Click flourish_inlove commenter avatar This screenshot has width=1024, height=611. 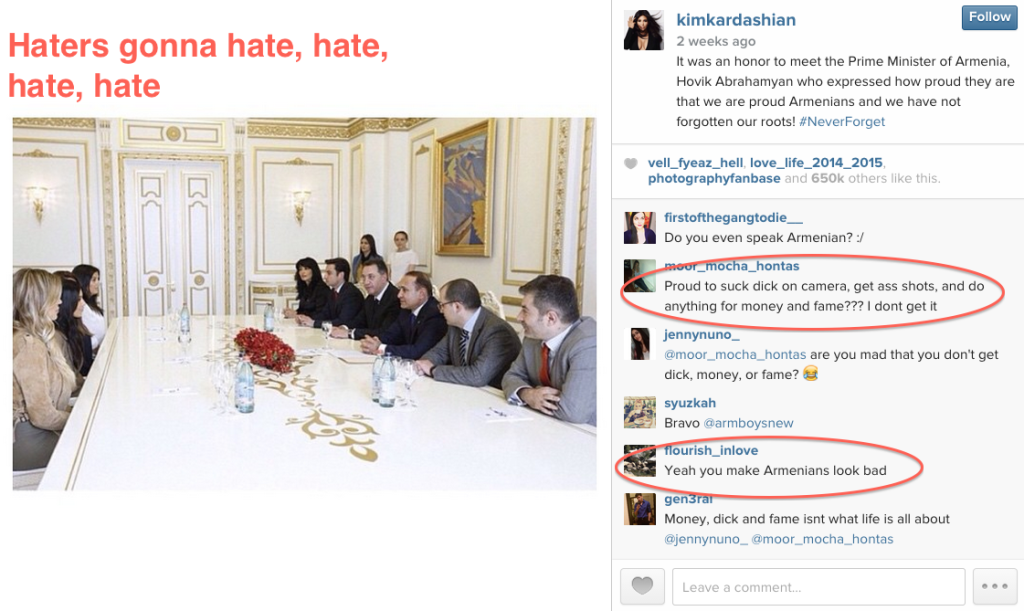pos(639,461)
